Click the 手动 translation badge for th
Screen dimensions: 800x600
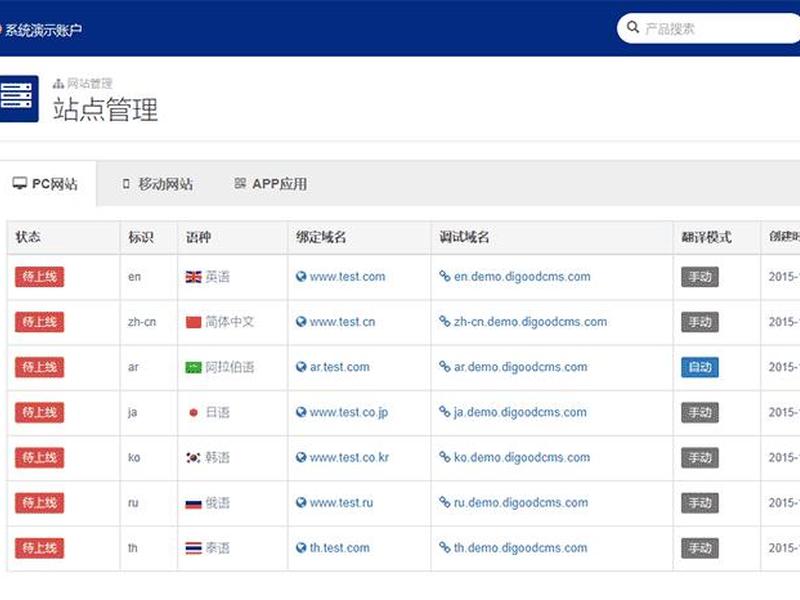coord(699,548)
